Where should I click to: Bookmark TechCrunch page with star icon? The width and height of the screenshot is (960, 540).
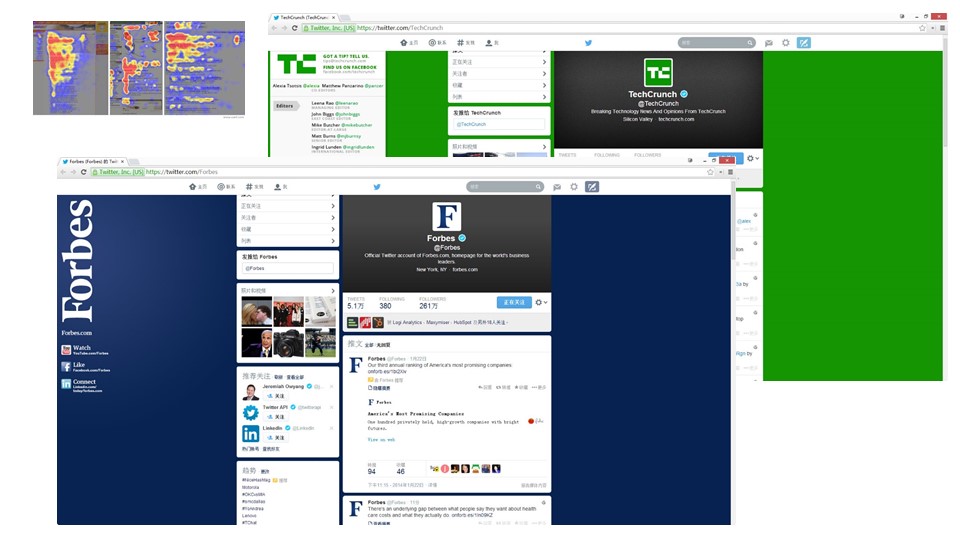922,28
